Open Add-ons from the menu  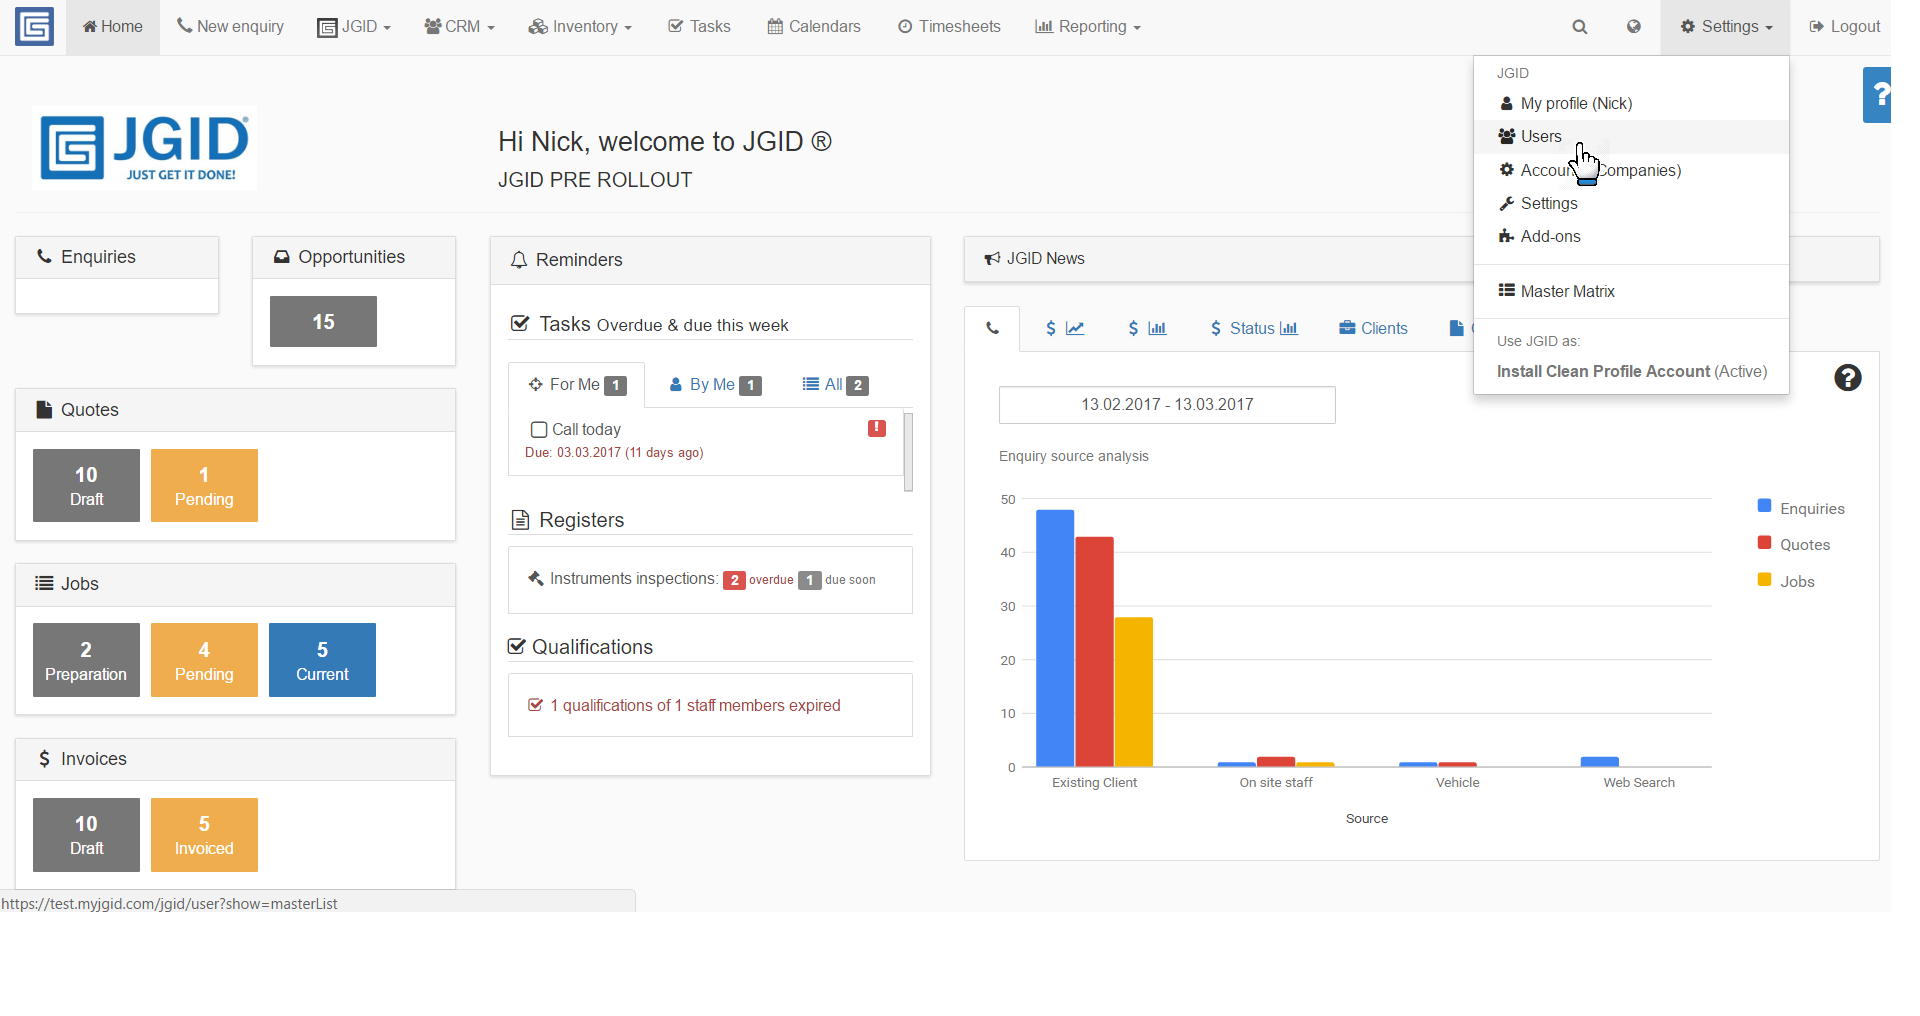click(x=1631, y=237)
